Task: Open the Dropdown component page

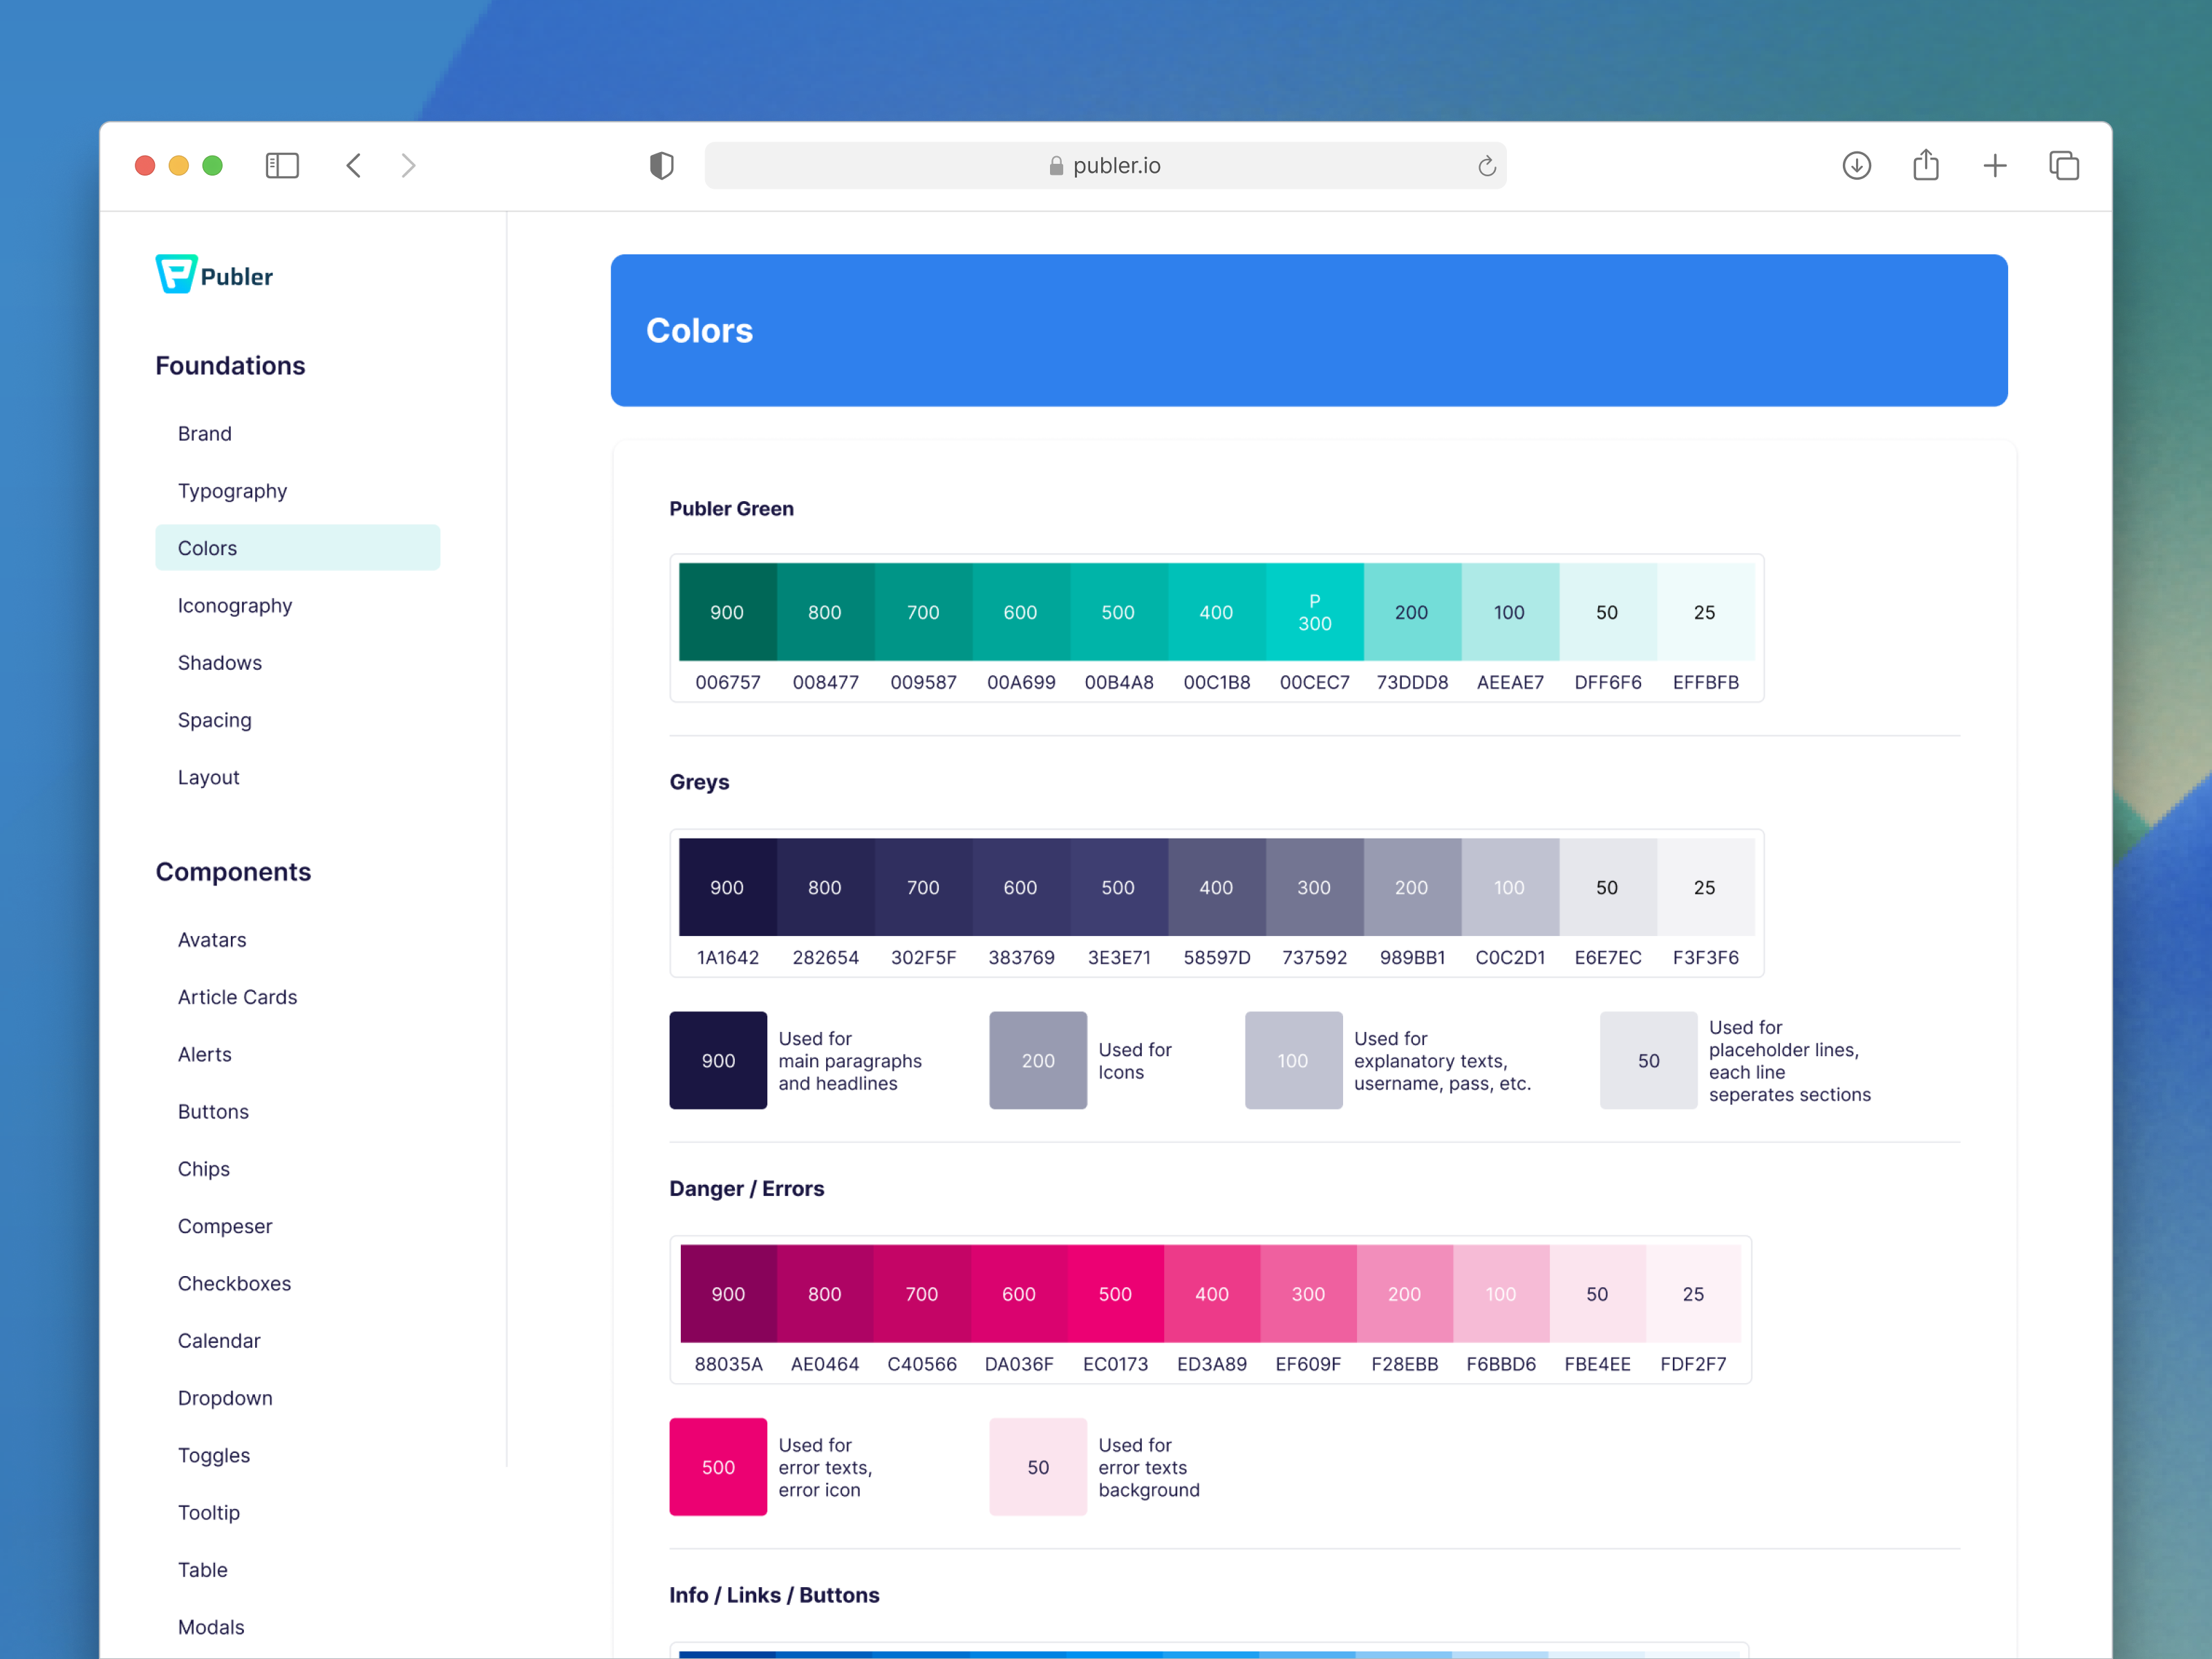Action: pos(225,1397)
